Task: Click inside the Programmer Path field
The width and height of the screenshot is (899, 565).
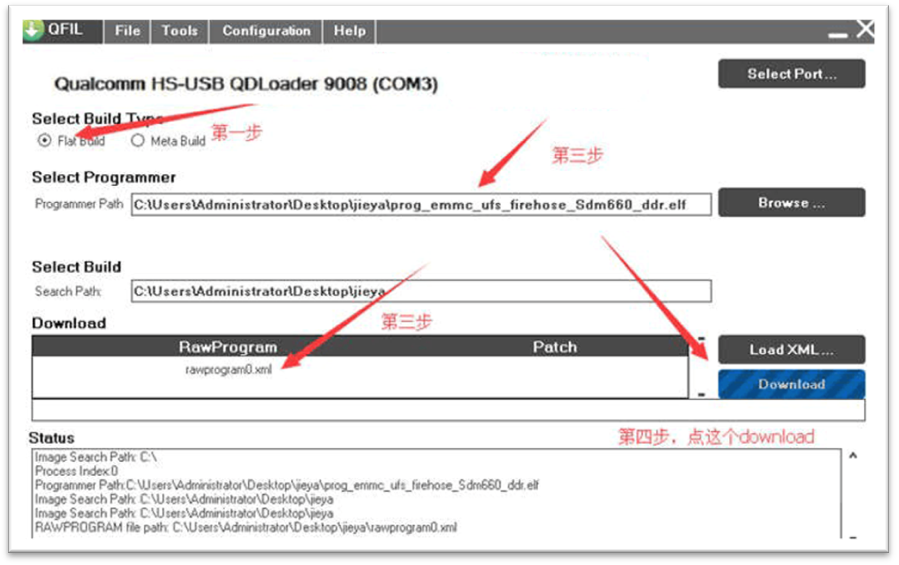Action: (x=421, y=205)
